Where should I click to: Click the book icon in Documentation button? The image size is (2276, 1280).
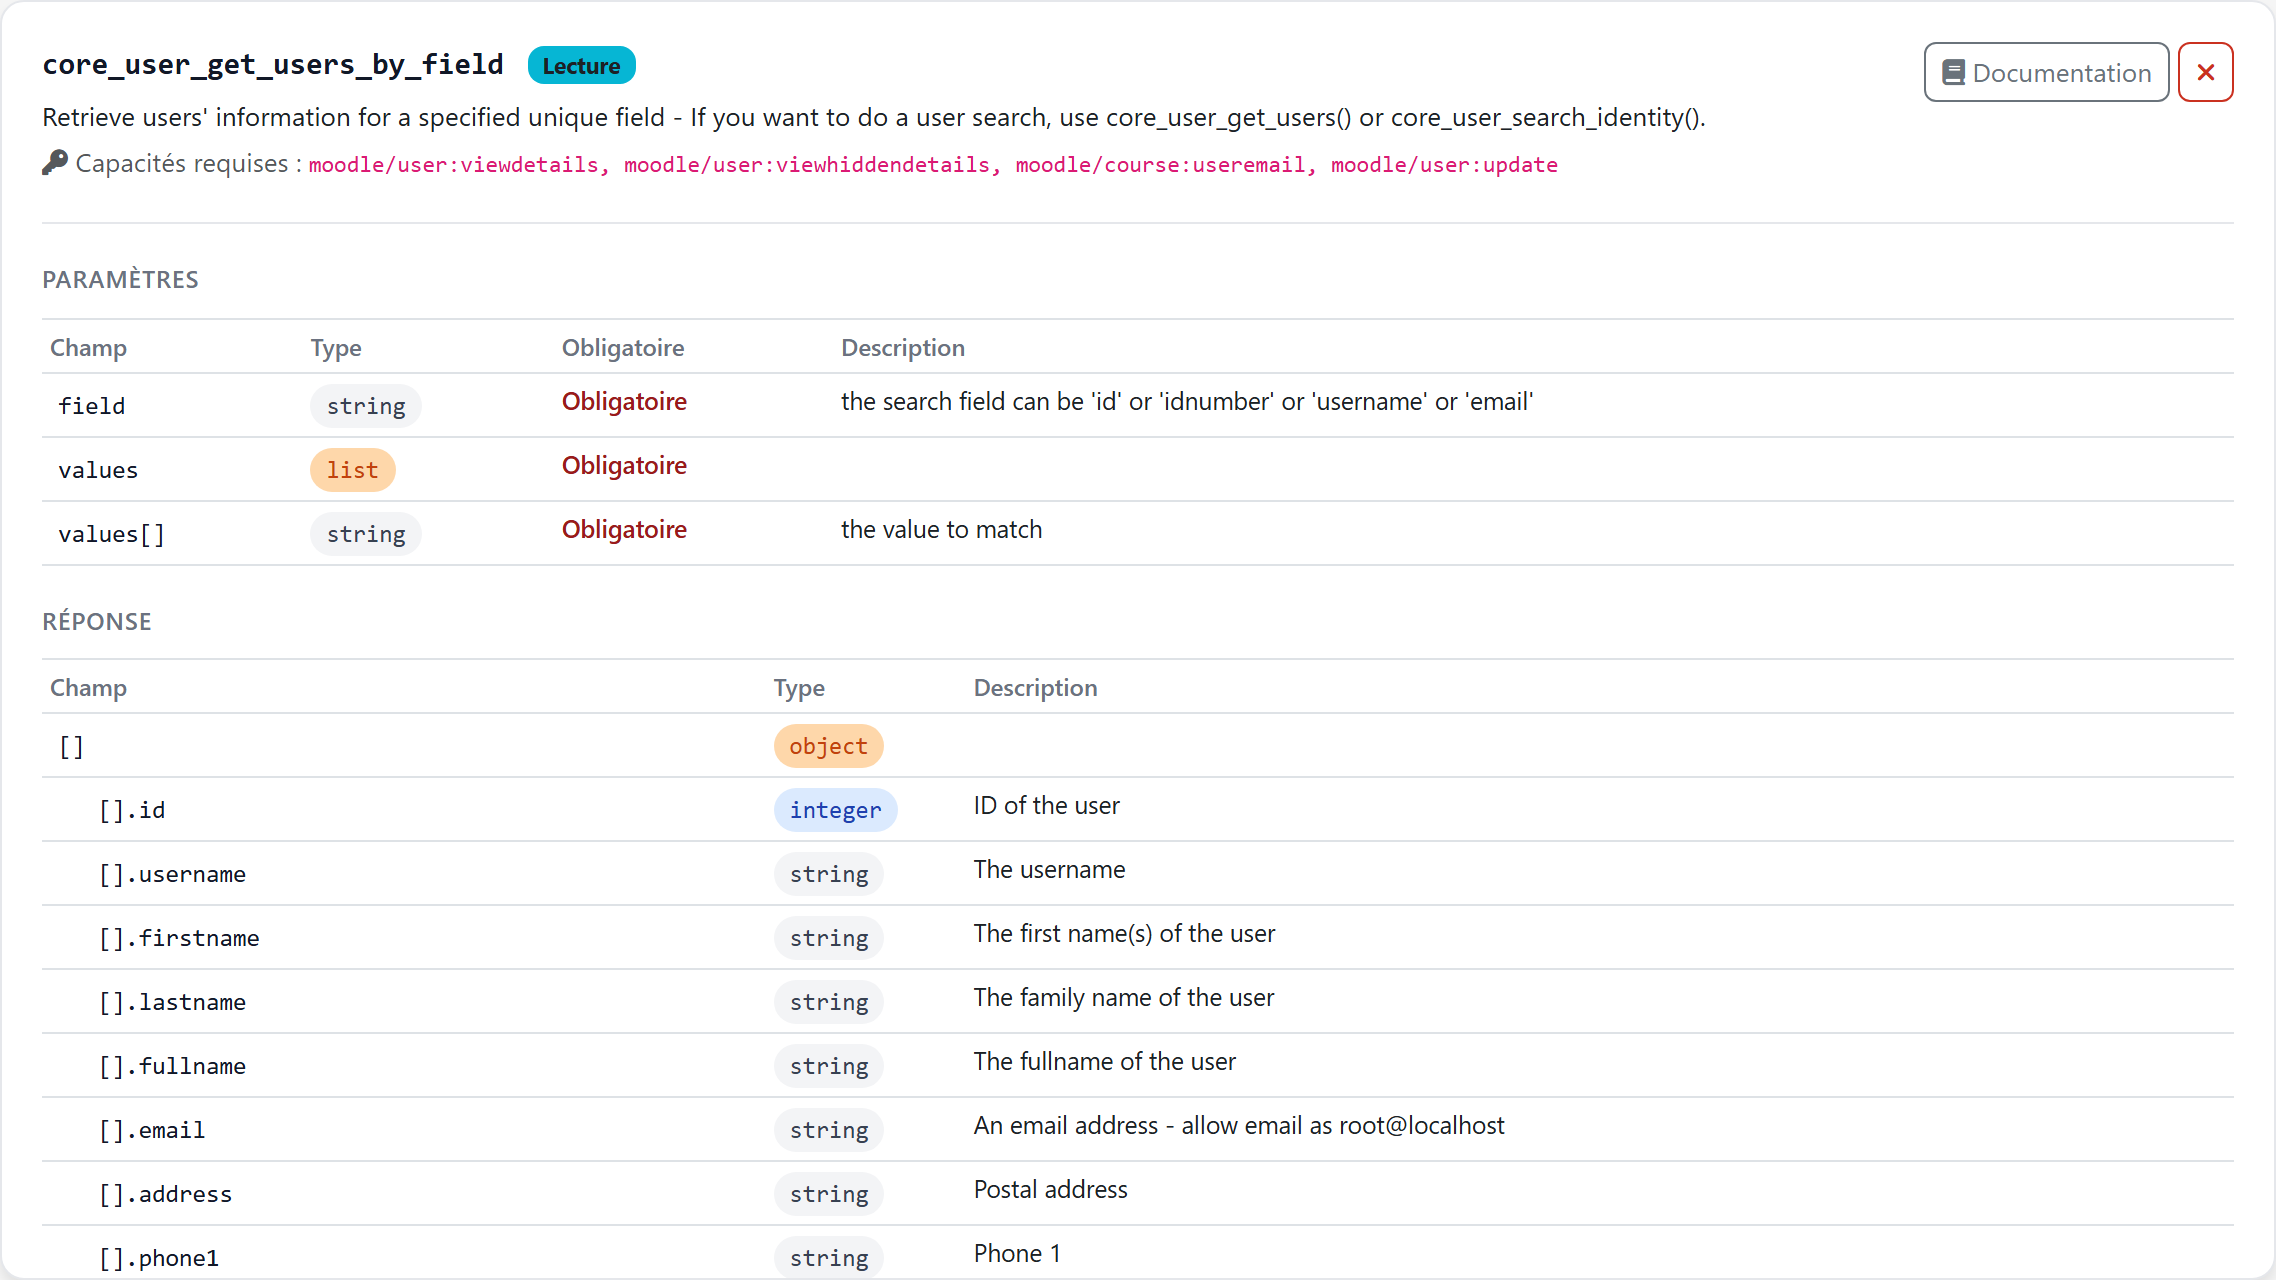(x=1953, y=73)
